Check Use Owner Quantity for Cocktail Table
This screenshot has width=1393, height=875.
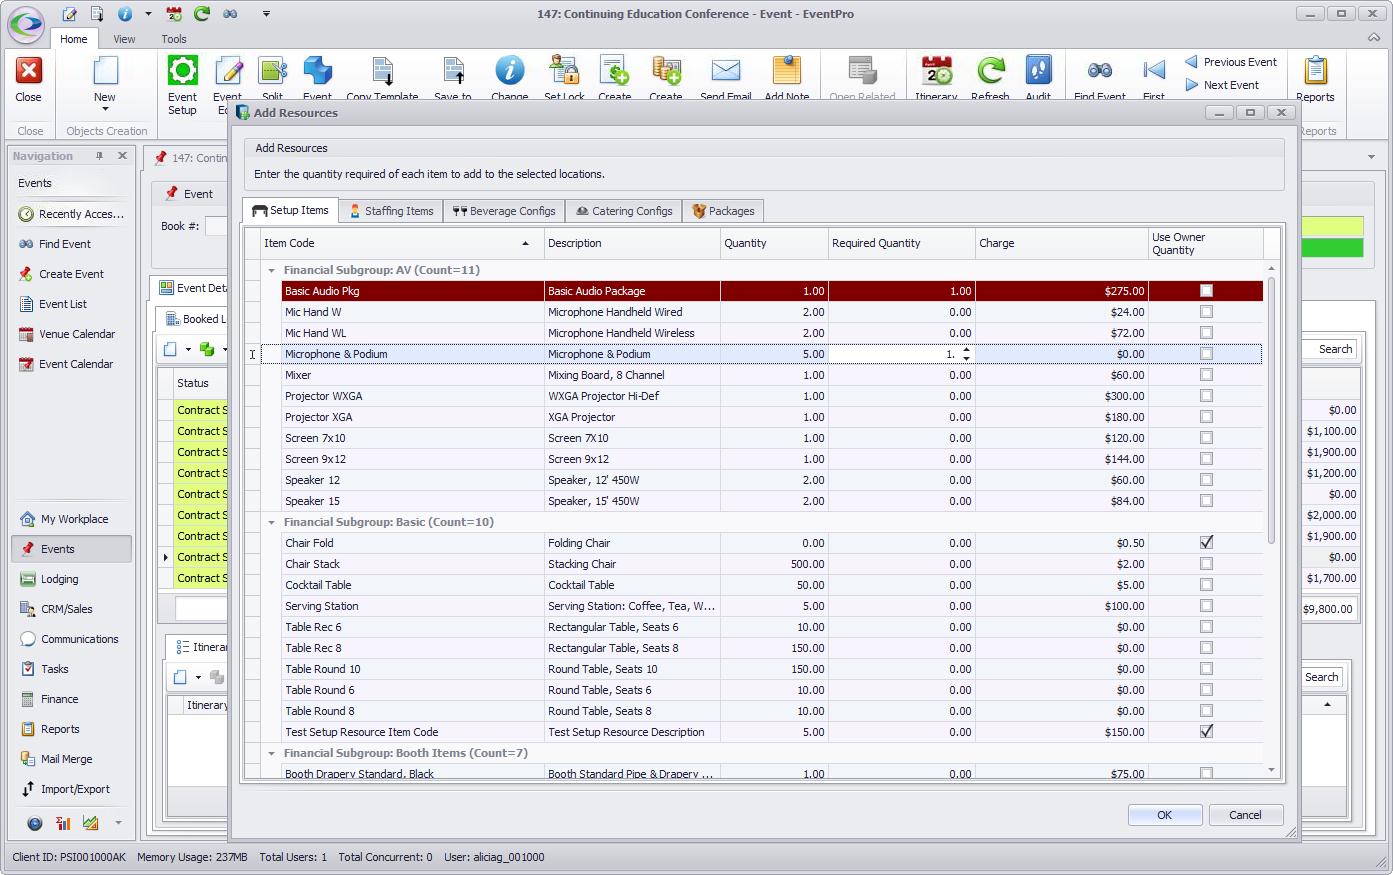click(x=1206, y=585)
